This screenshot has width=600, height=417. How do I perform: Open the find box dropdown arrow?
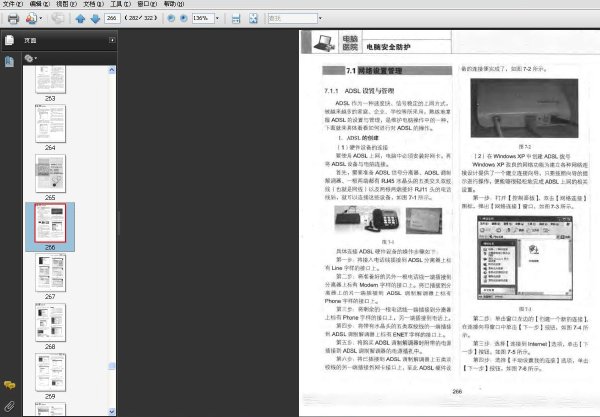[320, 18]
